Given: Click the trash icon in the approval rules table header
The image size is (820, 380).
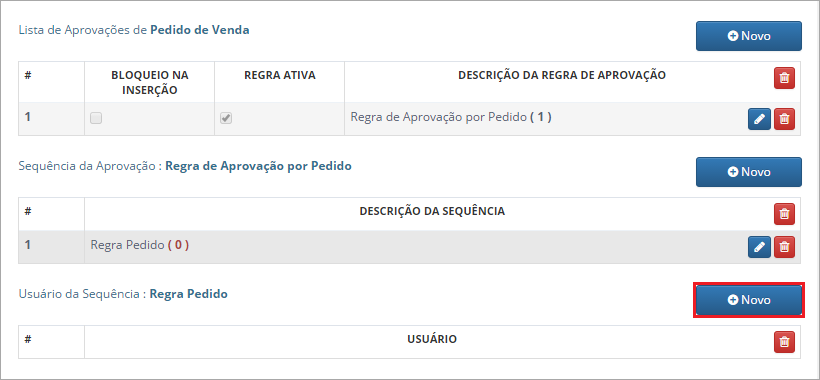Looking at the screenshot, I should click(784, 78).
